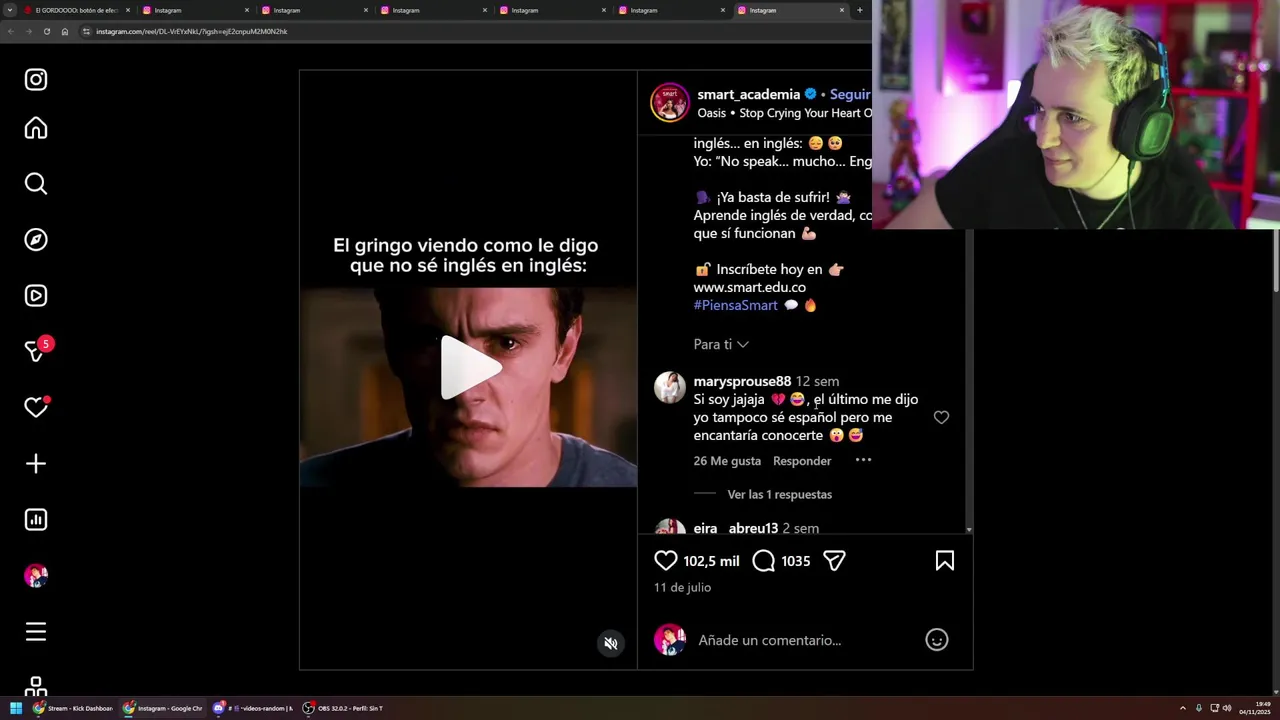This screenshot has height=720, width=1280.
Task: Open system tray volume icon
Action: pos(1226,708)
